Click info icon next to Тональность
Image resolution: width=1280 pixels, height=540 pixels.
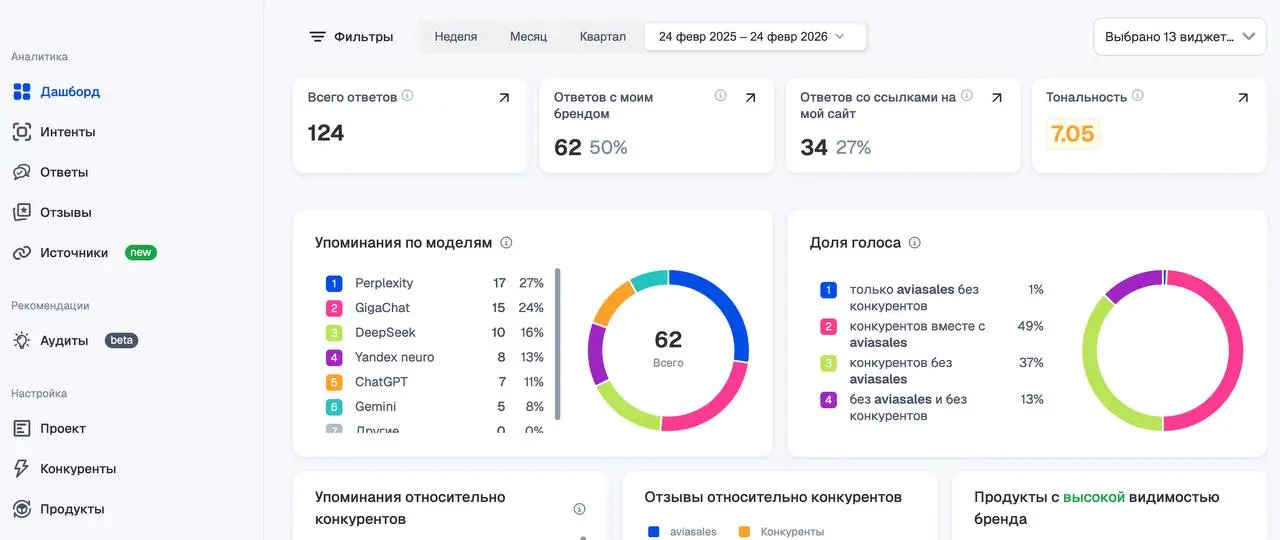tap(1138, 97)
